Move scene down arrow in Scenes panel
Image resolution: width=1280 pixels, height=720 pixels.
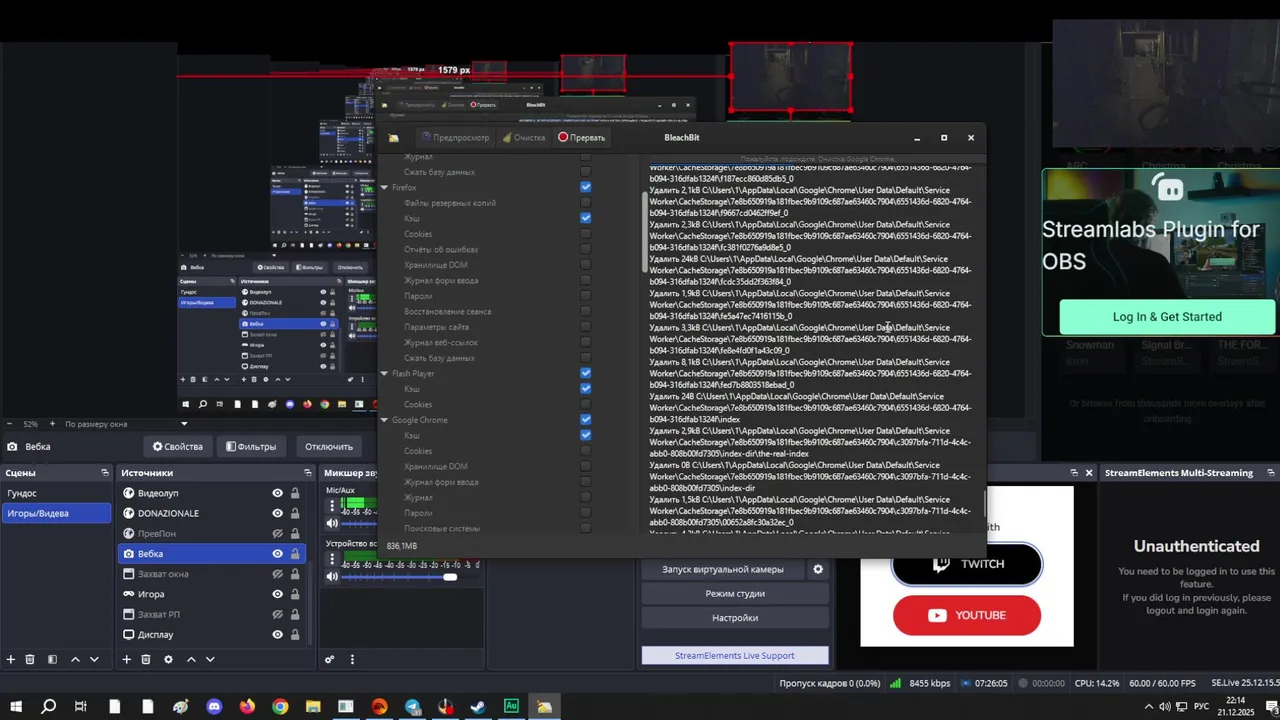[94, 659]
